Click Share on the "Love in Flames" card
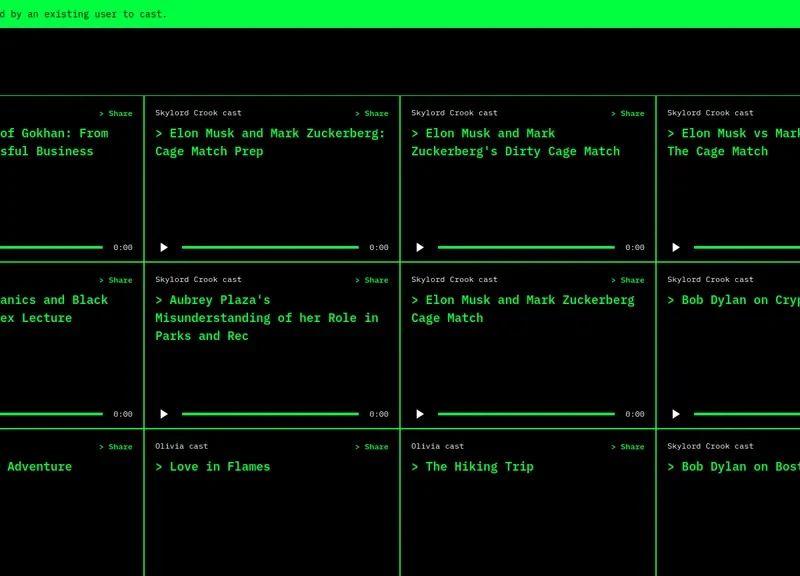Image resolution: width=800 pixels, height=576 pixels. [372, 447]
